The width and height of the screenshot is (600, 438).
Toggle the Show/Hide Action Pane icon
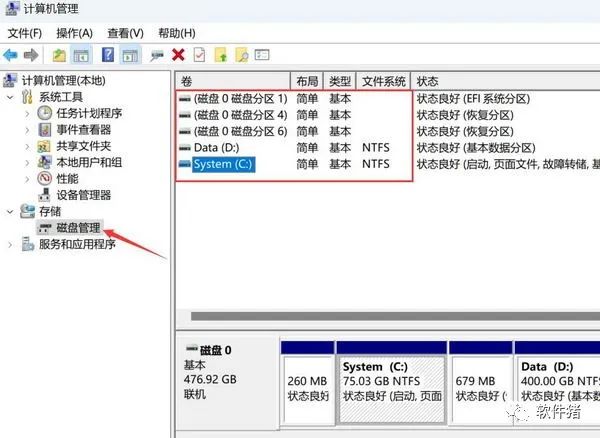[130, 55]
